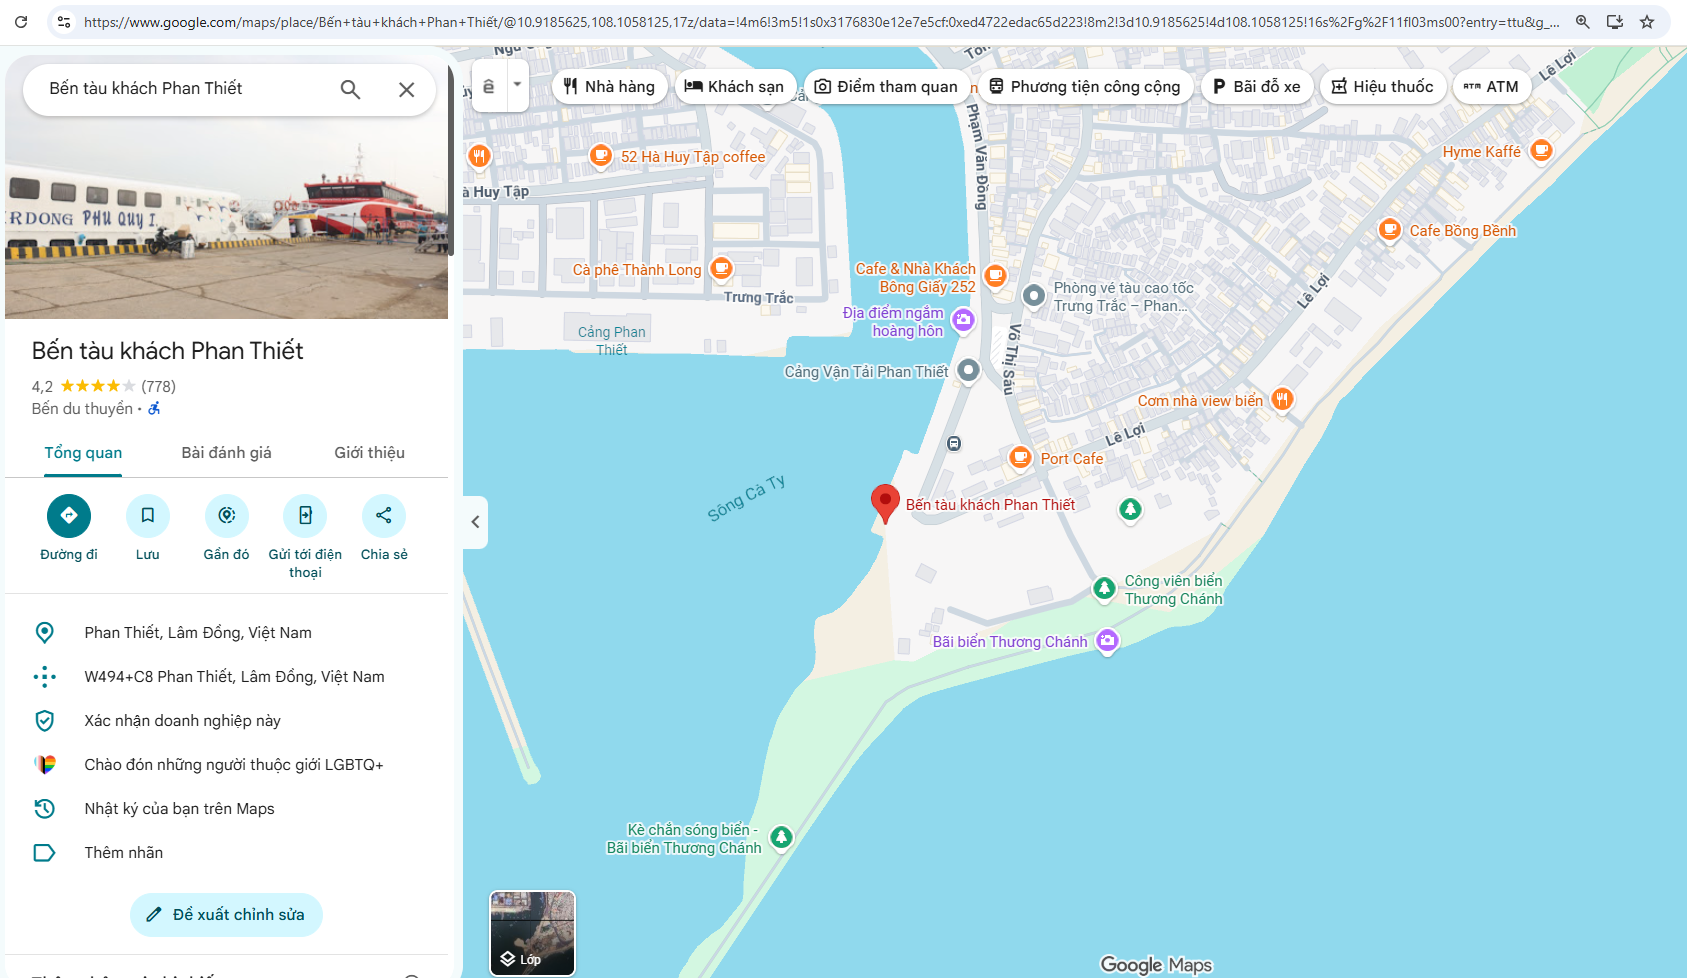
Task: Save place with the Lưu bookmark icon
Action: pyautogui.click(x=148, y=516)
